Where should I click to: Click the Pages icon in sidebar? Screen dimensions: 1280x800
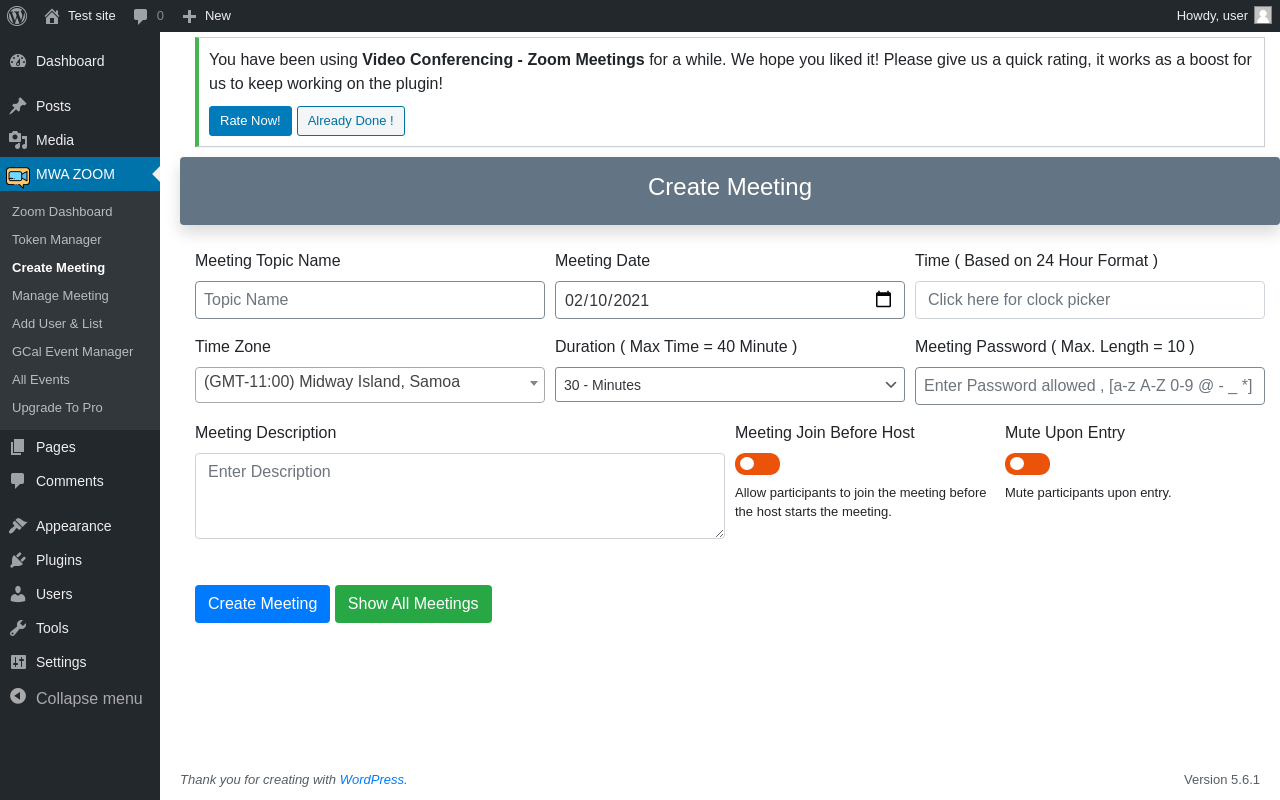(18, 447)
